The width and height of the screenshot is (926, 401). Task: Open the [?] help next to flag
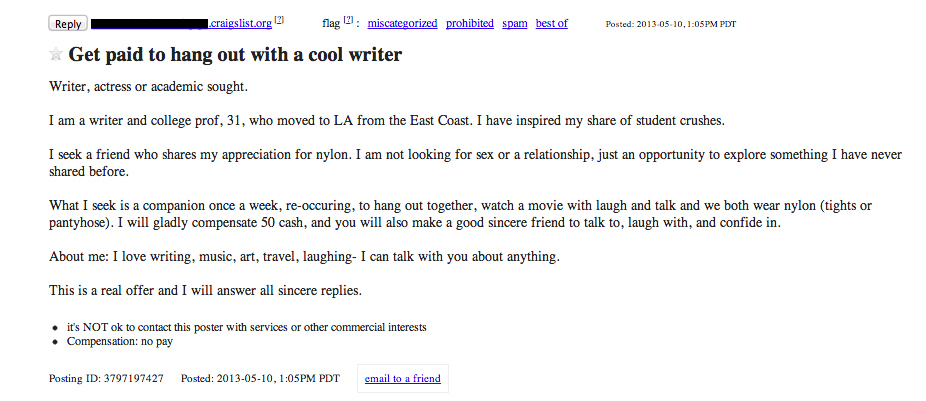[348, 20]
